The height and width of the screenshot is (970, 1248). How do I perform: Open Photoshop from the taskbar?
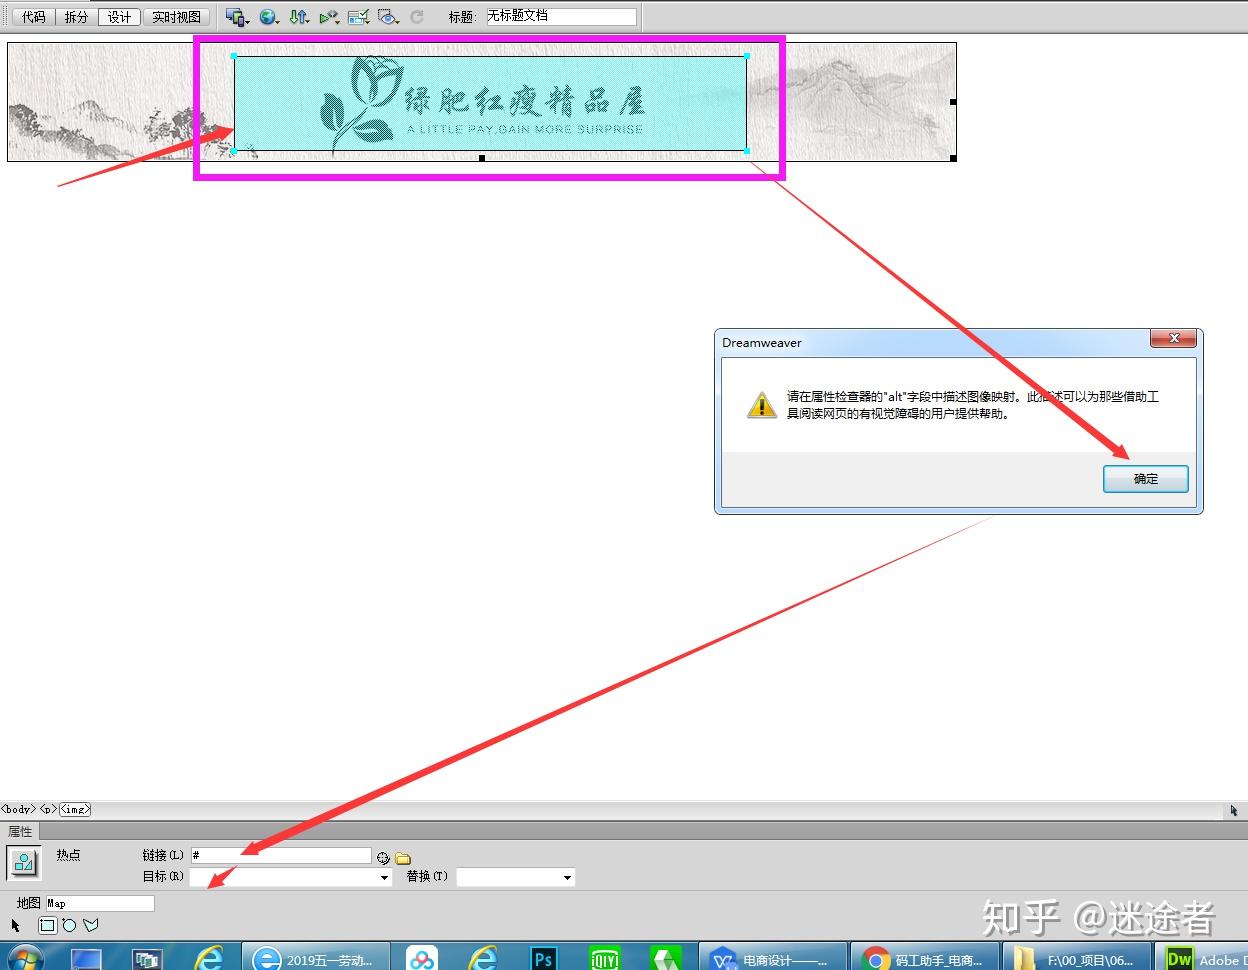(x=544, y=958)
